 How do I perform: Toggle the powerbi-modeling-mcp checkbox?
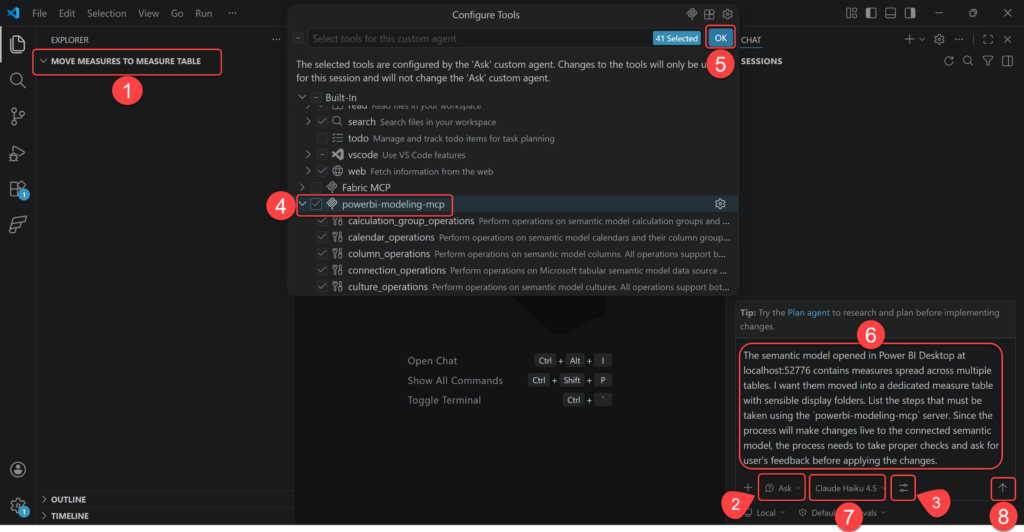point(316,204)
